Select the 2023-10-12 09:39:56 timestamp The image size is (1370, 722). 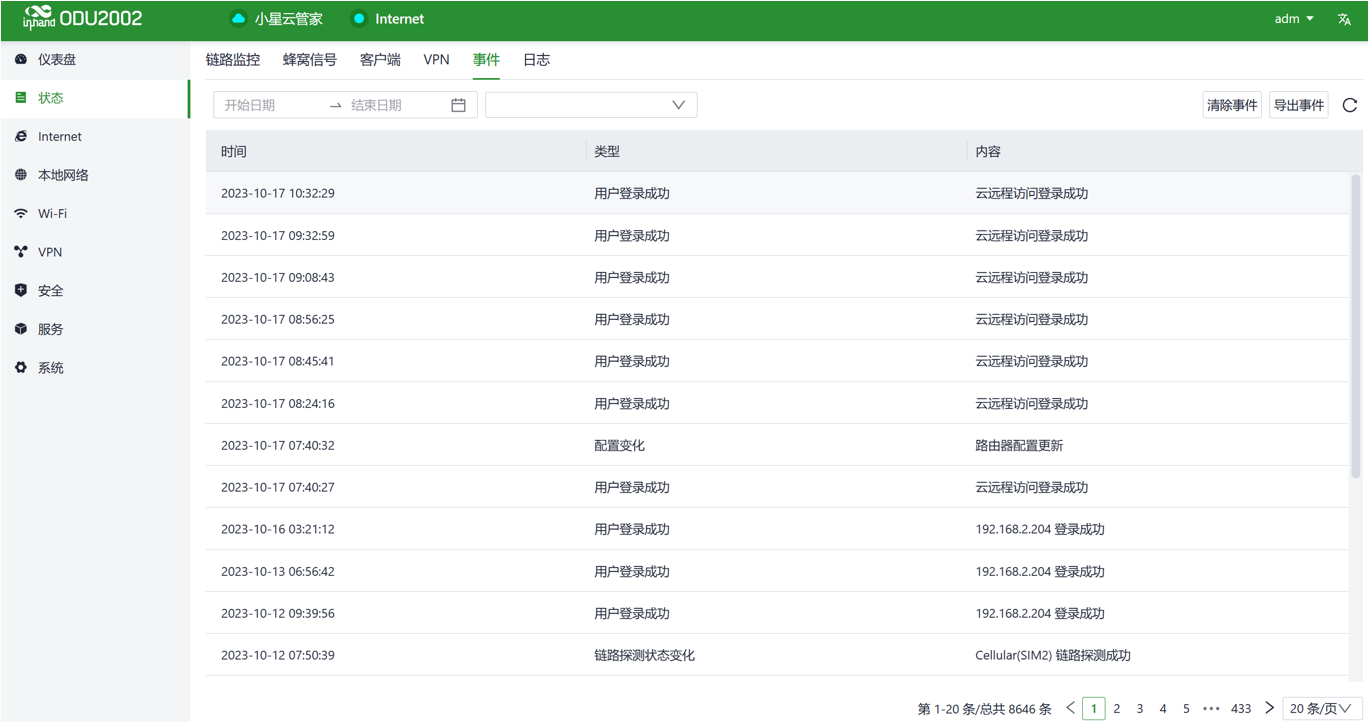tap(278, 614)
